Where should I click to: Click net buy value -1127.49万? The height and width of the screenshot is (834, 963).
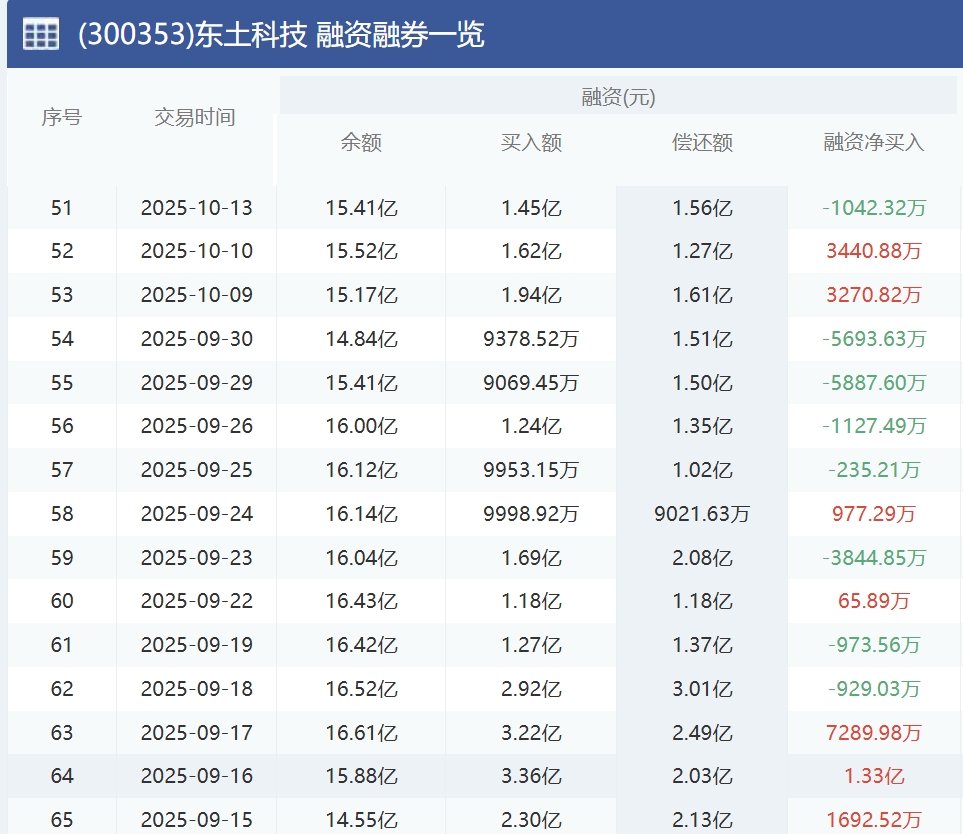click(873, 426)
